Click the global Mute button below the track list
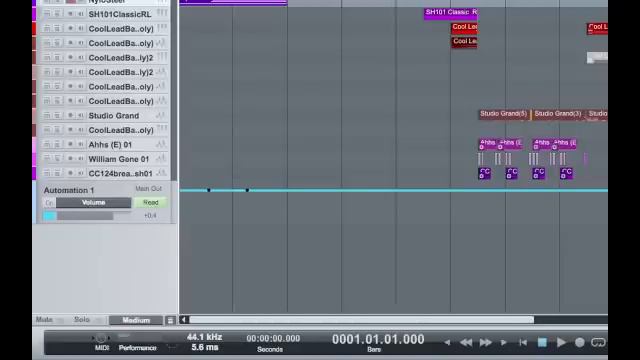 point(44,320)
